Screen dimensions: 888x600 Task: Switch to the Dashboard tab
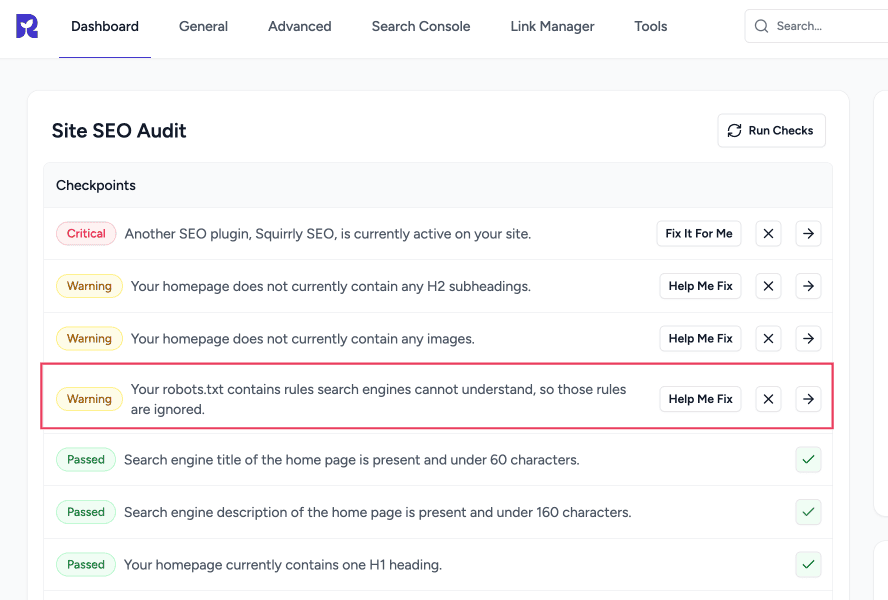point(105,26)
